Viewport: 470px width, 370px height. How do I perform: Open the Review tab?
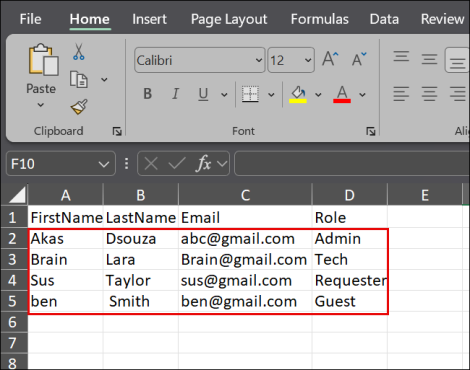click(442, 19)
